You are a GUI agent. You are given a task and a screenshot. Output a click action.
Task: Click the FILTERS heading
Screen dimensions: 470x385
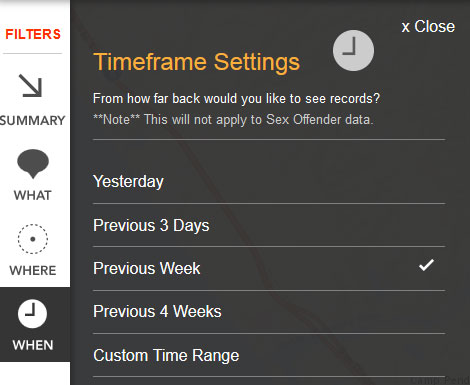pos(33,34)
